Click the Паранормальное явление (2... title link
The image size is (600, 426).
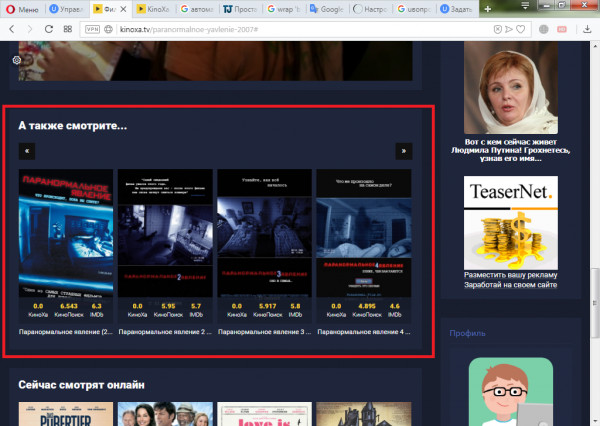coord(66,332)
